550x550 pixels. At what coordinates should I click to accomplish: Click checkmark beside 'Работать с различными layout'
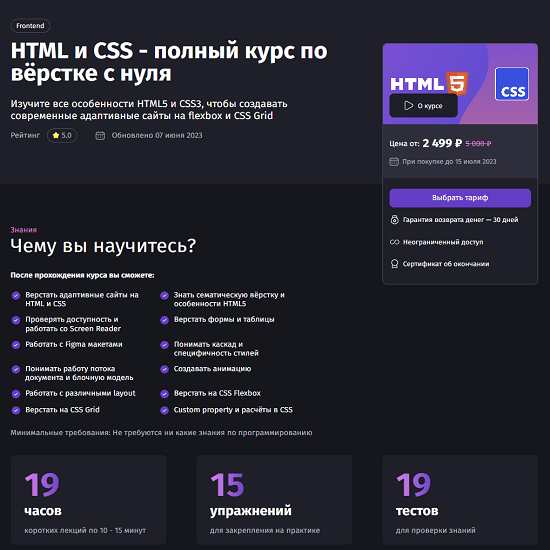16,394
